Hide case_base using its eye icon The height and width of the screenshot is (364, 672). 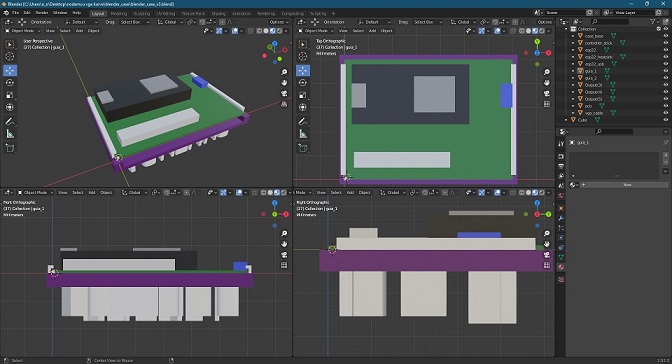tap(666, 36)
